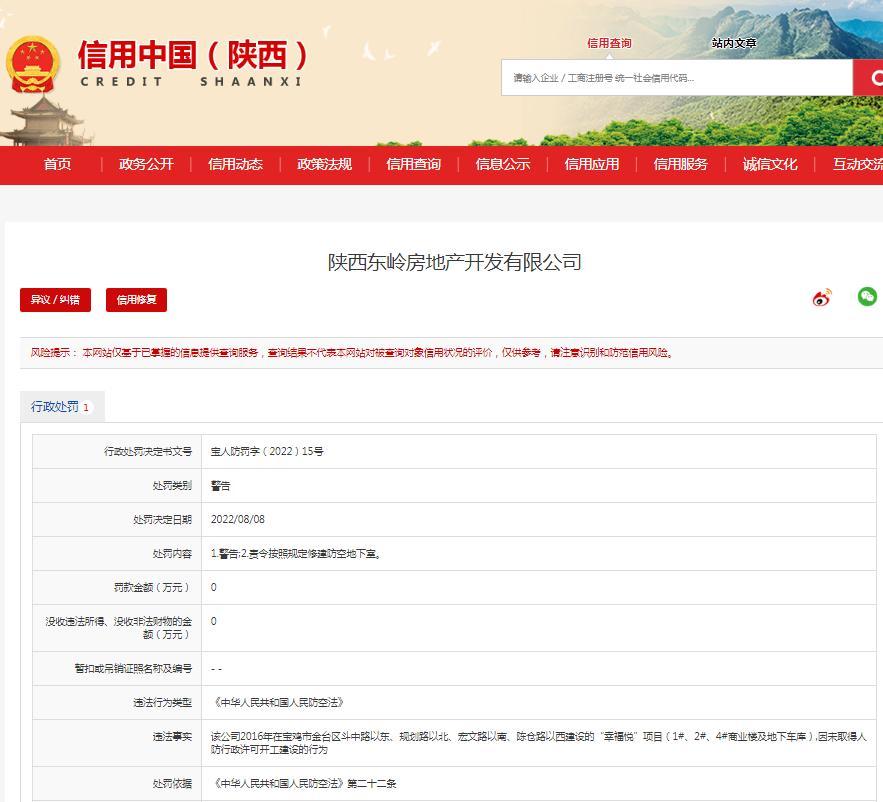Screen dimensions: 883x802
Task: Open 政务公开 menu item
Action: [x=146, y=164]
